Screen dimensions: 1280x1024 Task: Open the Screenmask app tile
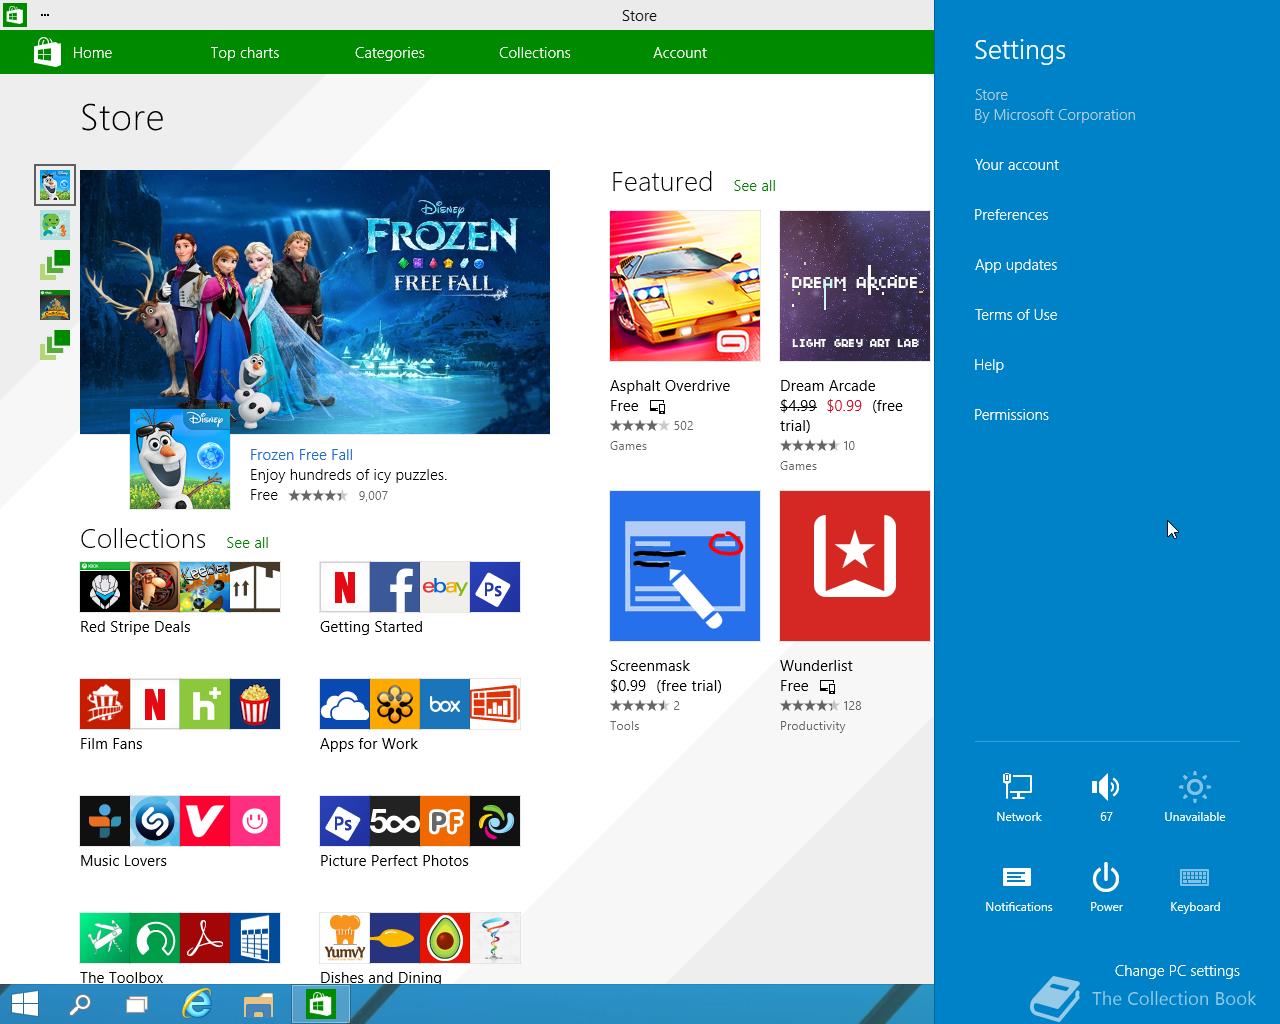click(685, 566)
